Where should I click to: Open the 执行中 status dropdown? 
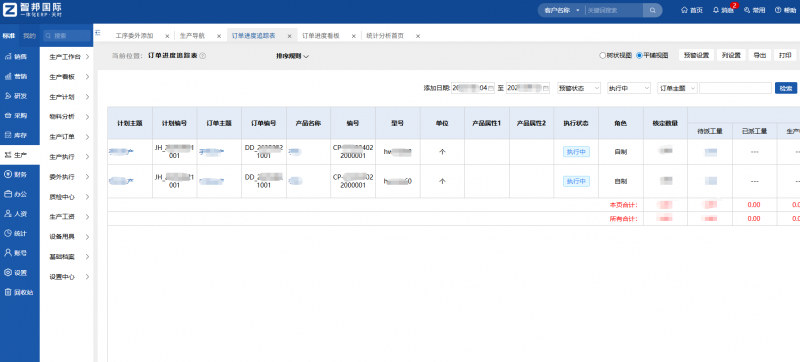[629, 88]
